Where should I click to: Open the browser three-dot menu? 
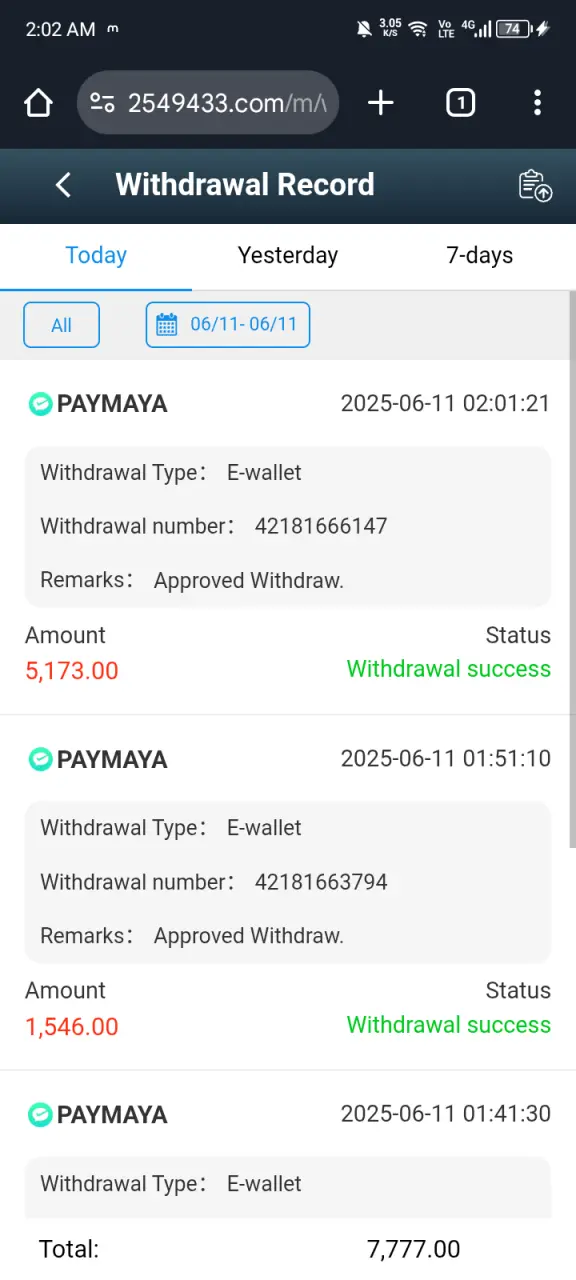click(537, 103)
